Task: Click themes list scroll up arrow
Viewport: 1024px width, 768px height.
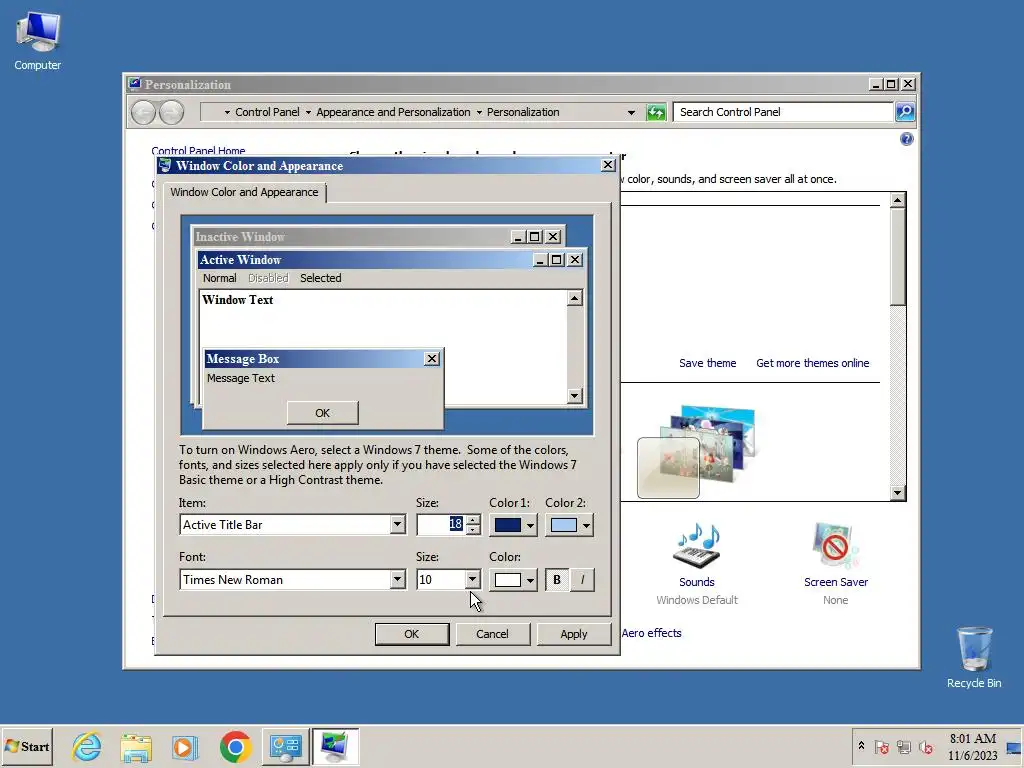Action: point(898,200)
